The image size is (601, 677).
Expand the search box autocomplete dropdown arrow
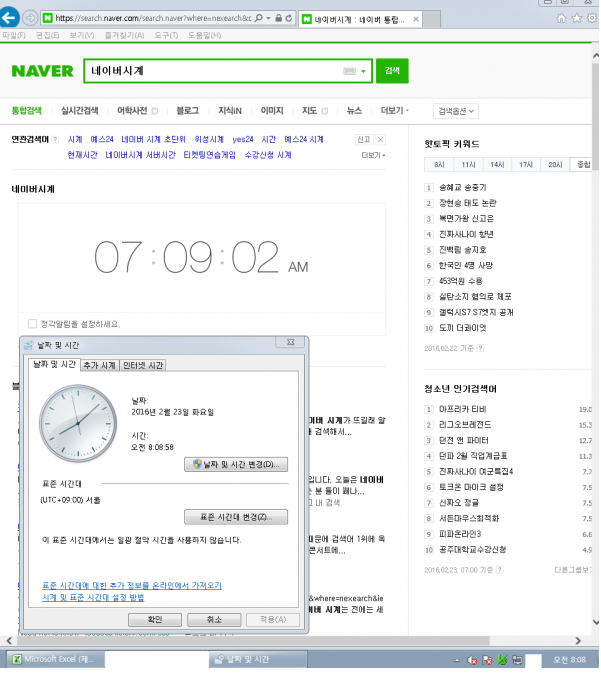[x=364, y=71]
